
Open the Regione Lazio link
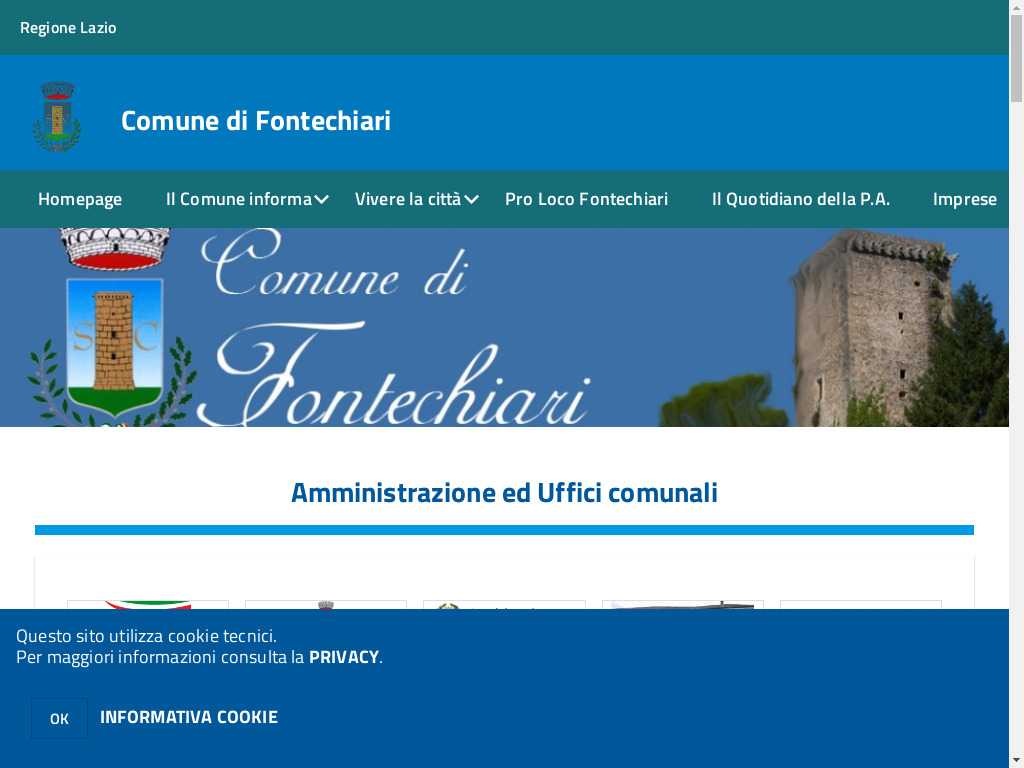[68, 28]
